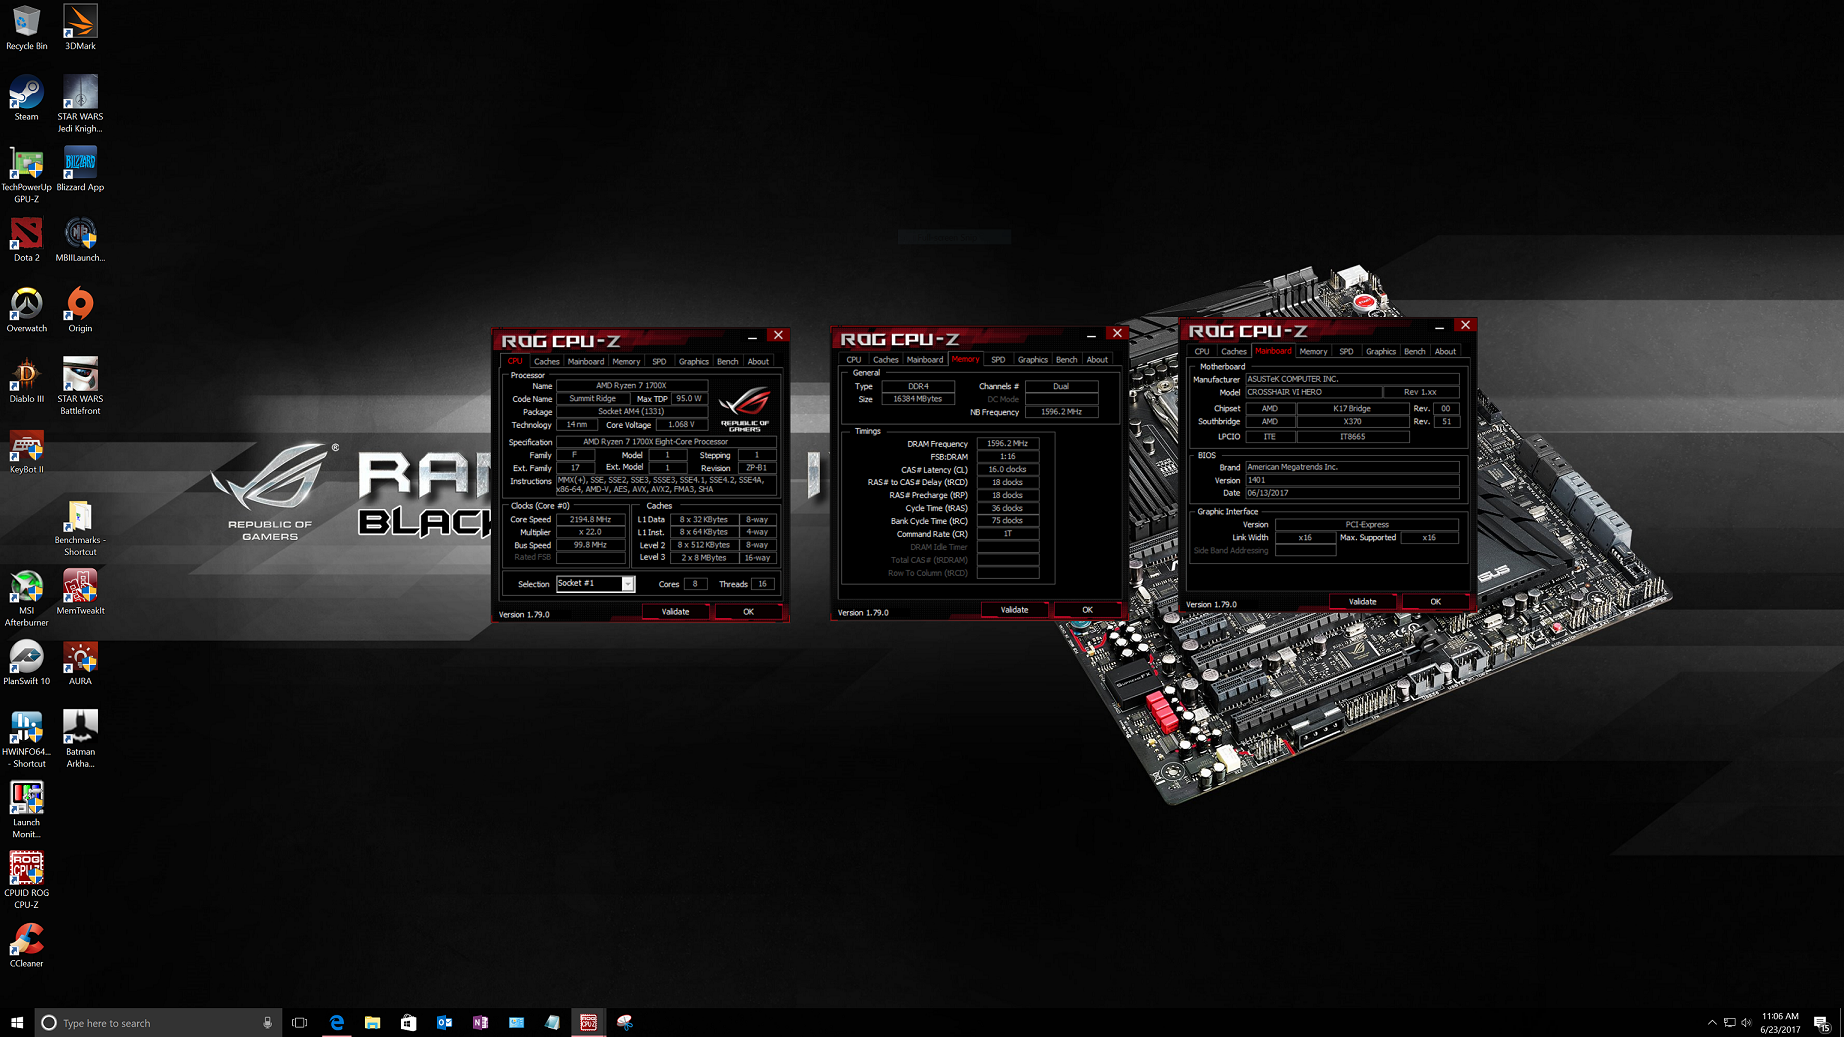Image resolution: width=1844 pixels, height=1037 pixels.
Task: Open SPD tab in left CPU-Z window
Action: pyautogui.click(x=659, y=362)
